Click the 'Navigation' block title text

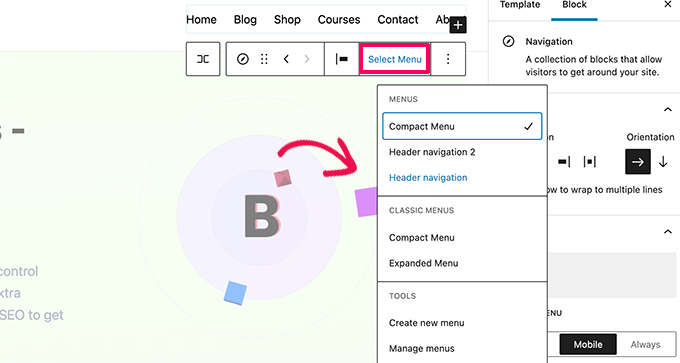(x=549, y=41)
